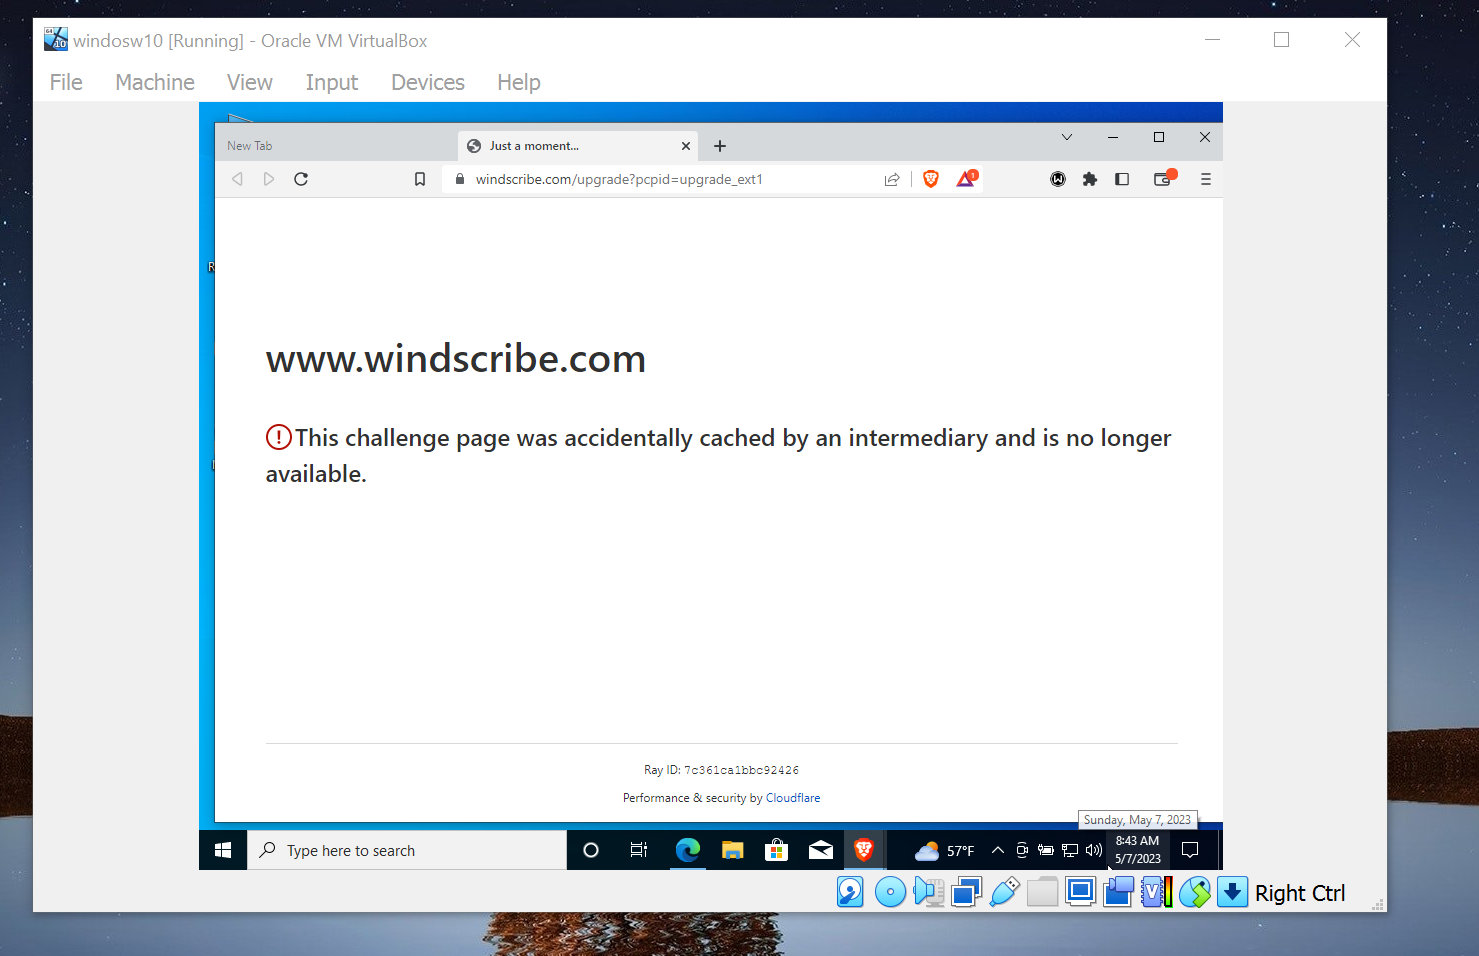Viewport: 1479px width, 956px height.
Task: Click the windscribe.com address bar
Action: click(x=660, y=179)
